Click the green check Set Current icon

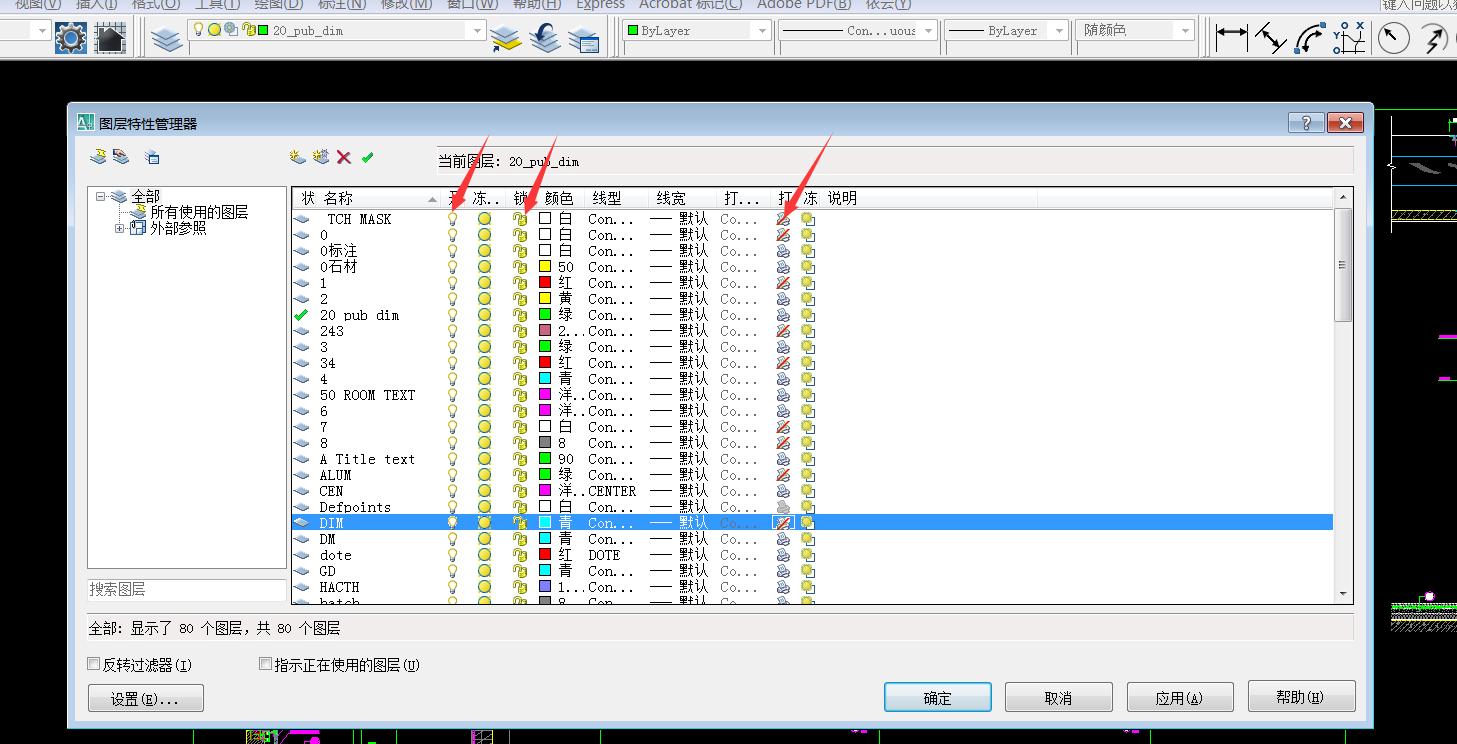[367, 157]
